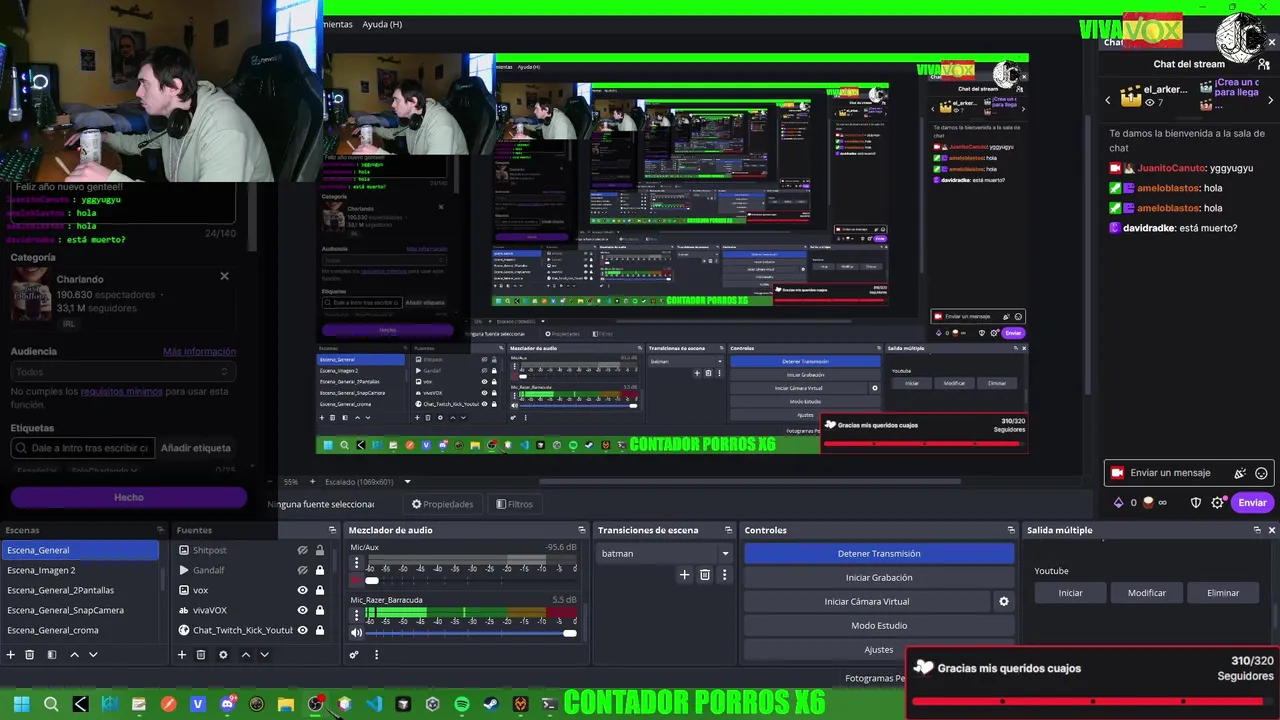Open audio mixer three-dot menu at bottom
Screen dimensions: 1280x720
[x=376, y=655]
